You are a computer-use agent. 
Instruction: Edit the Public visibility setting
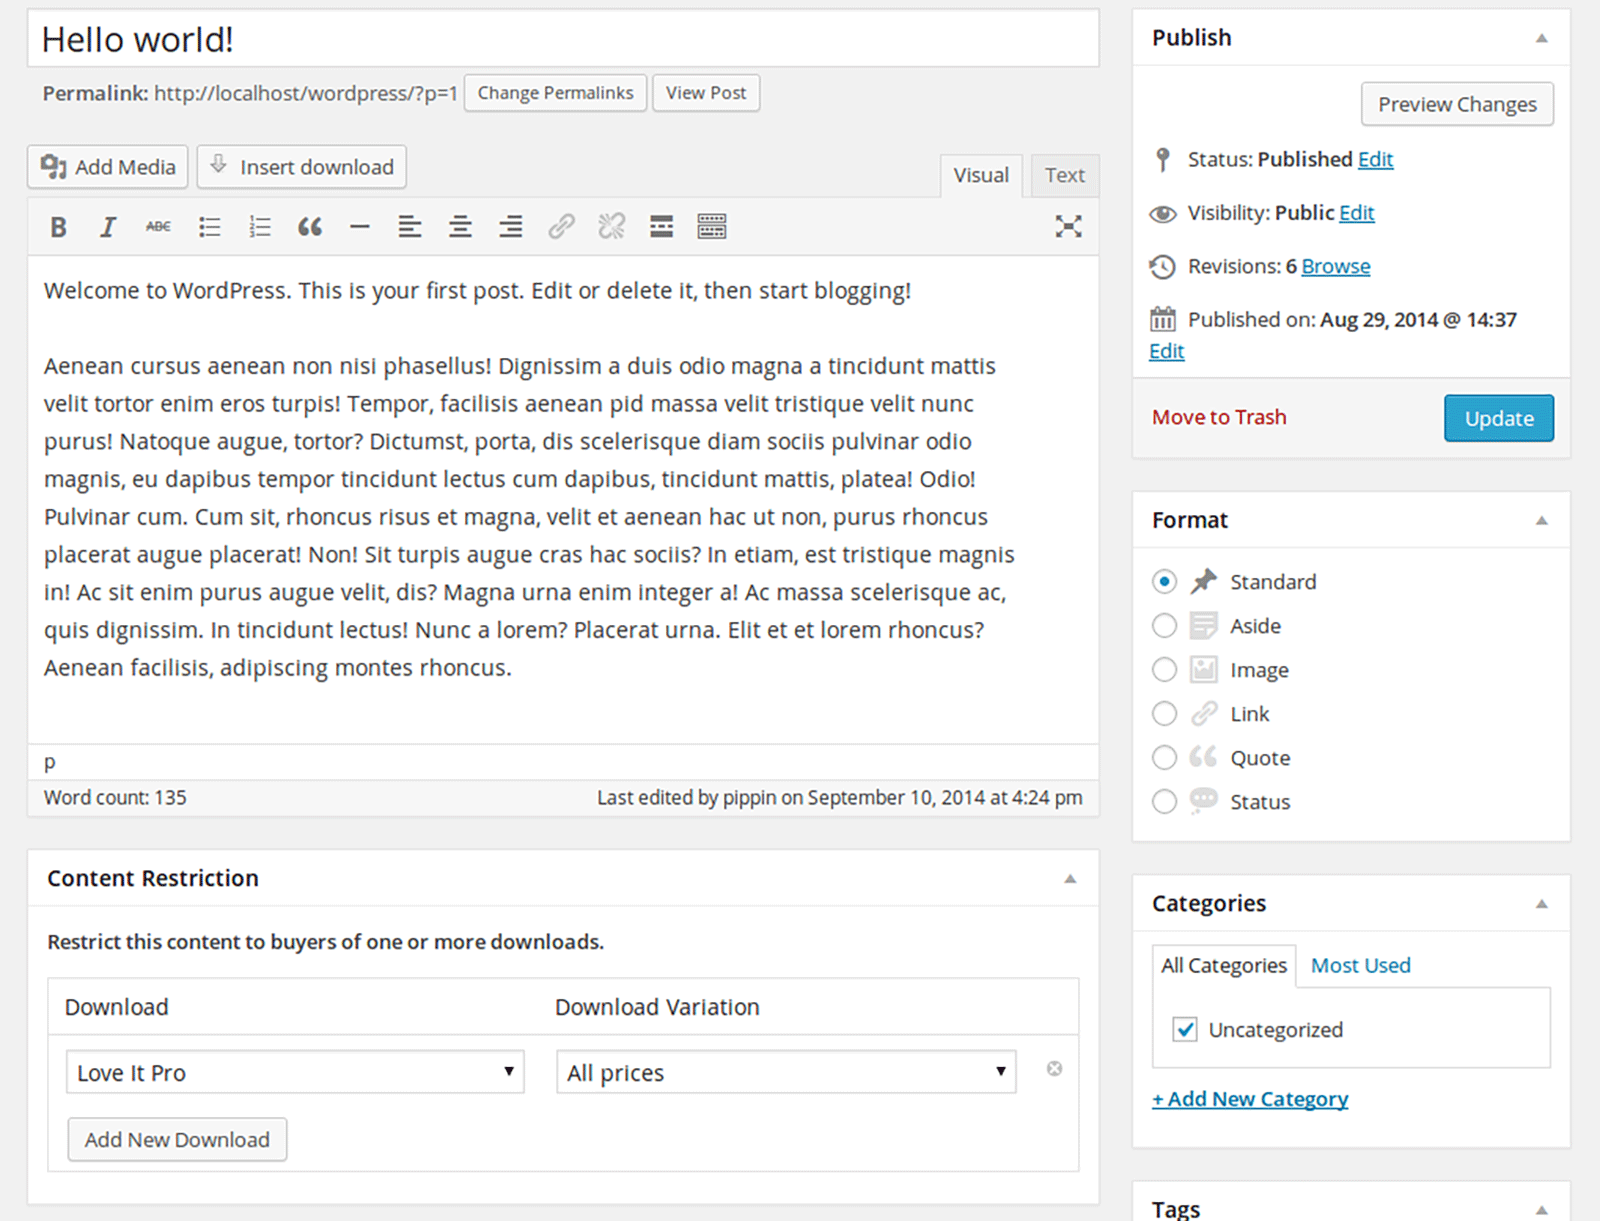1356,213
